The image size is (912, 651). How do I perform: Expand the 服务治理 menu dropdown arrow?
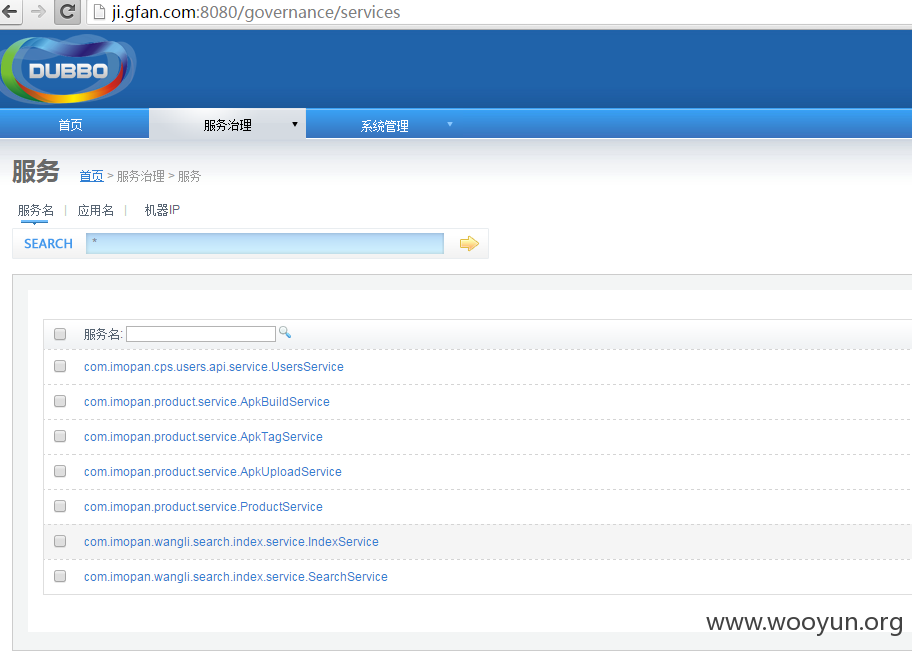[x=295, y=124]
